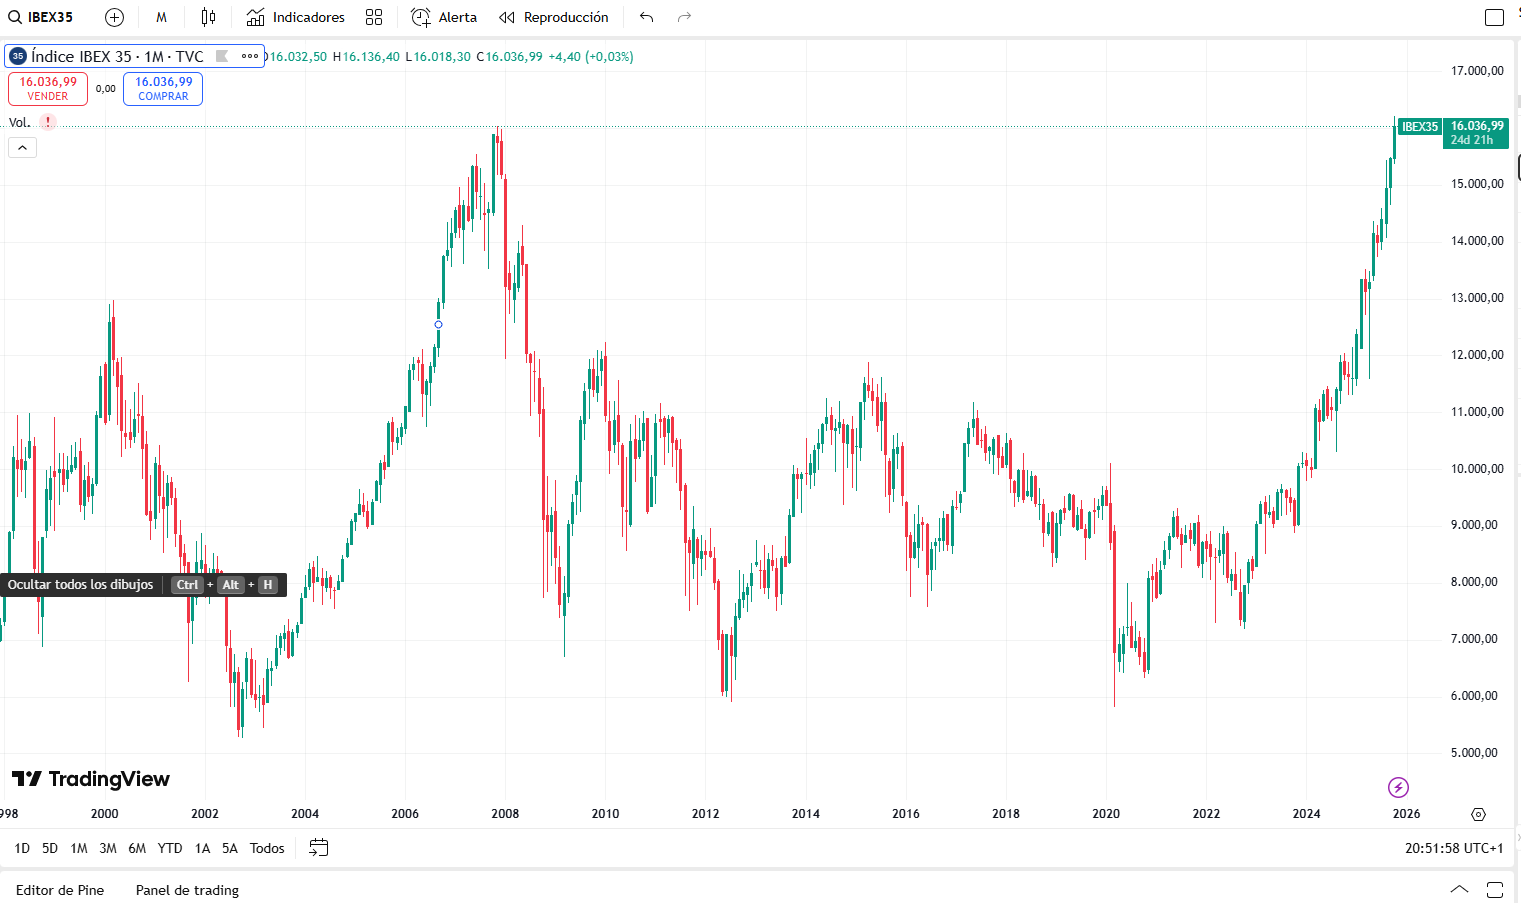The height and width of the screenshot is (903, 1521).
Task: Open the candle chart type selector
Action: [x=208, y=17]
